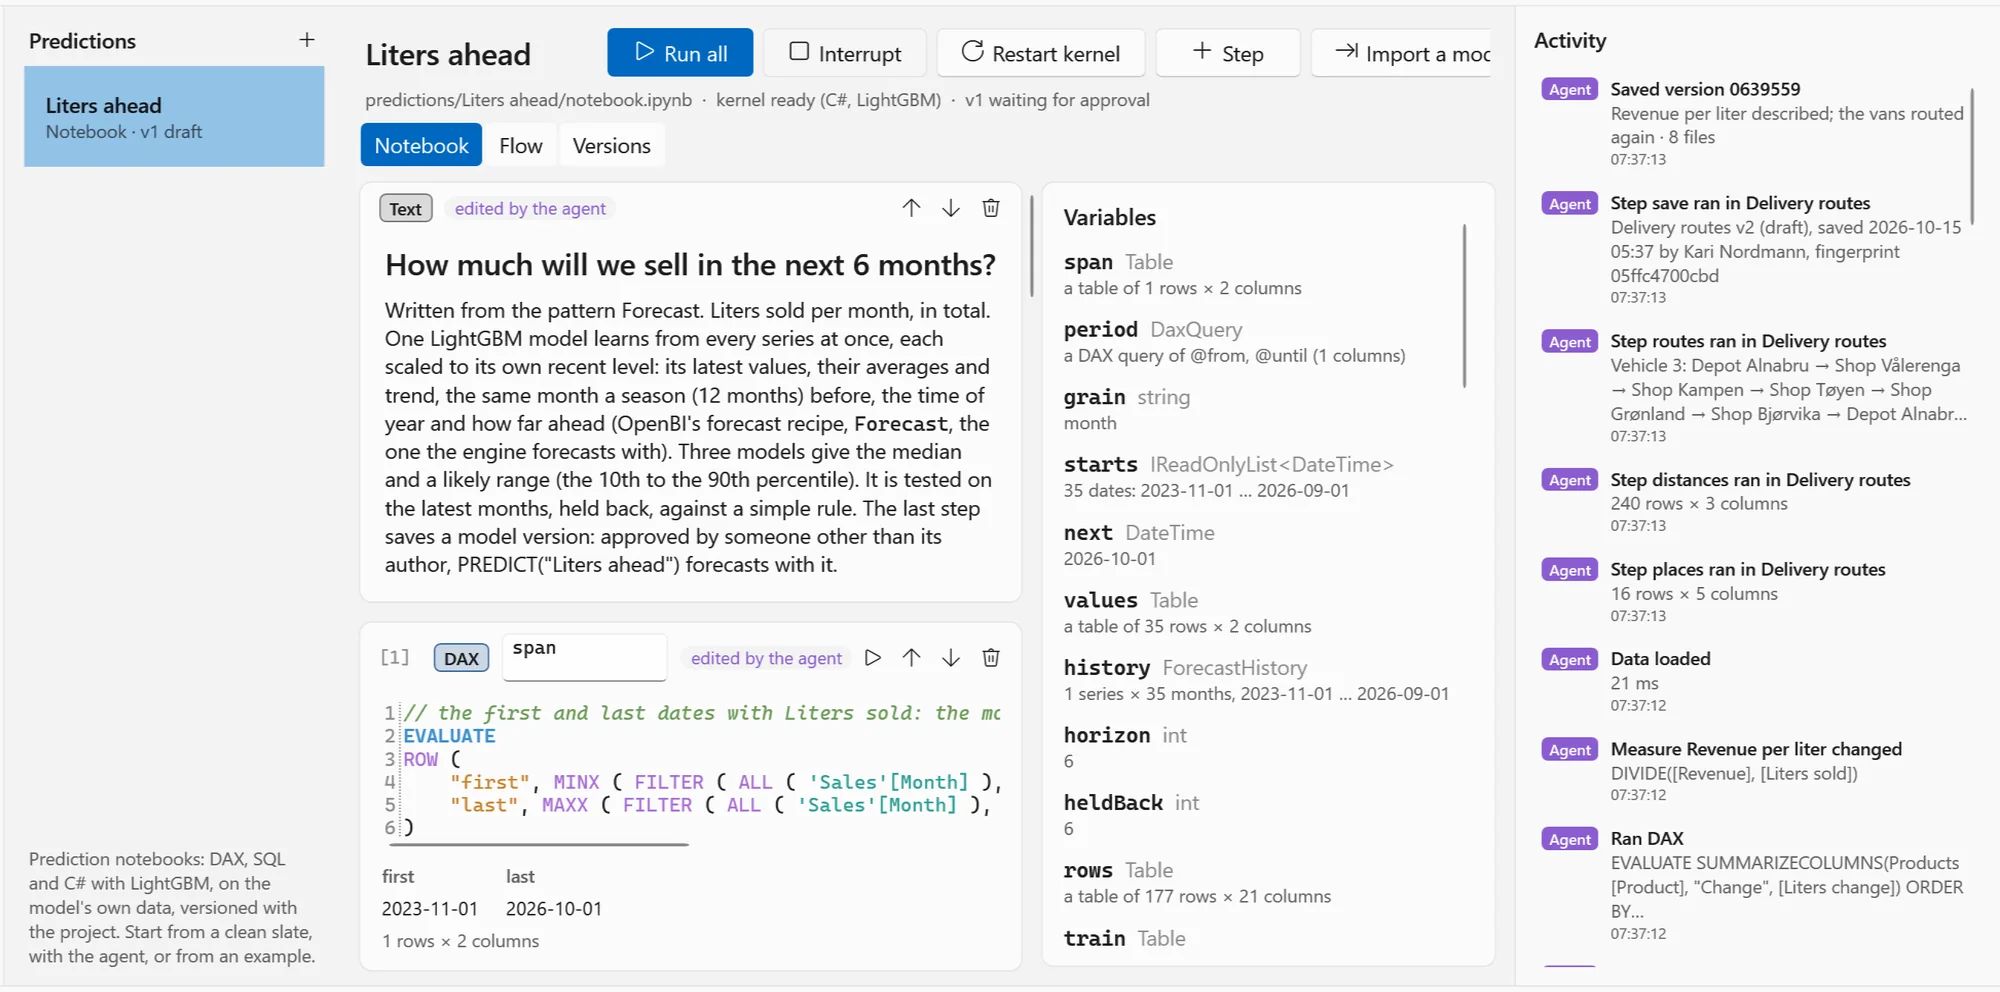Select the Liters ahead notebook in Predictions

click(174, 117)
